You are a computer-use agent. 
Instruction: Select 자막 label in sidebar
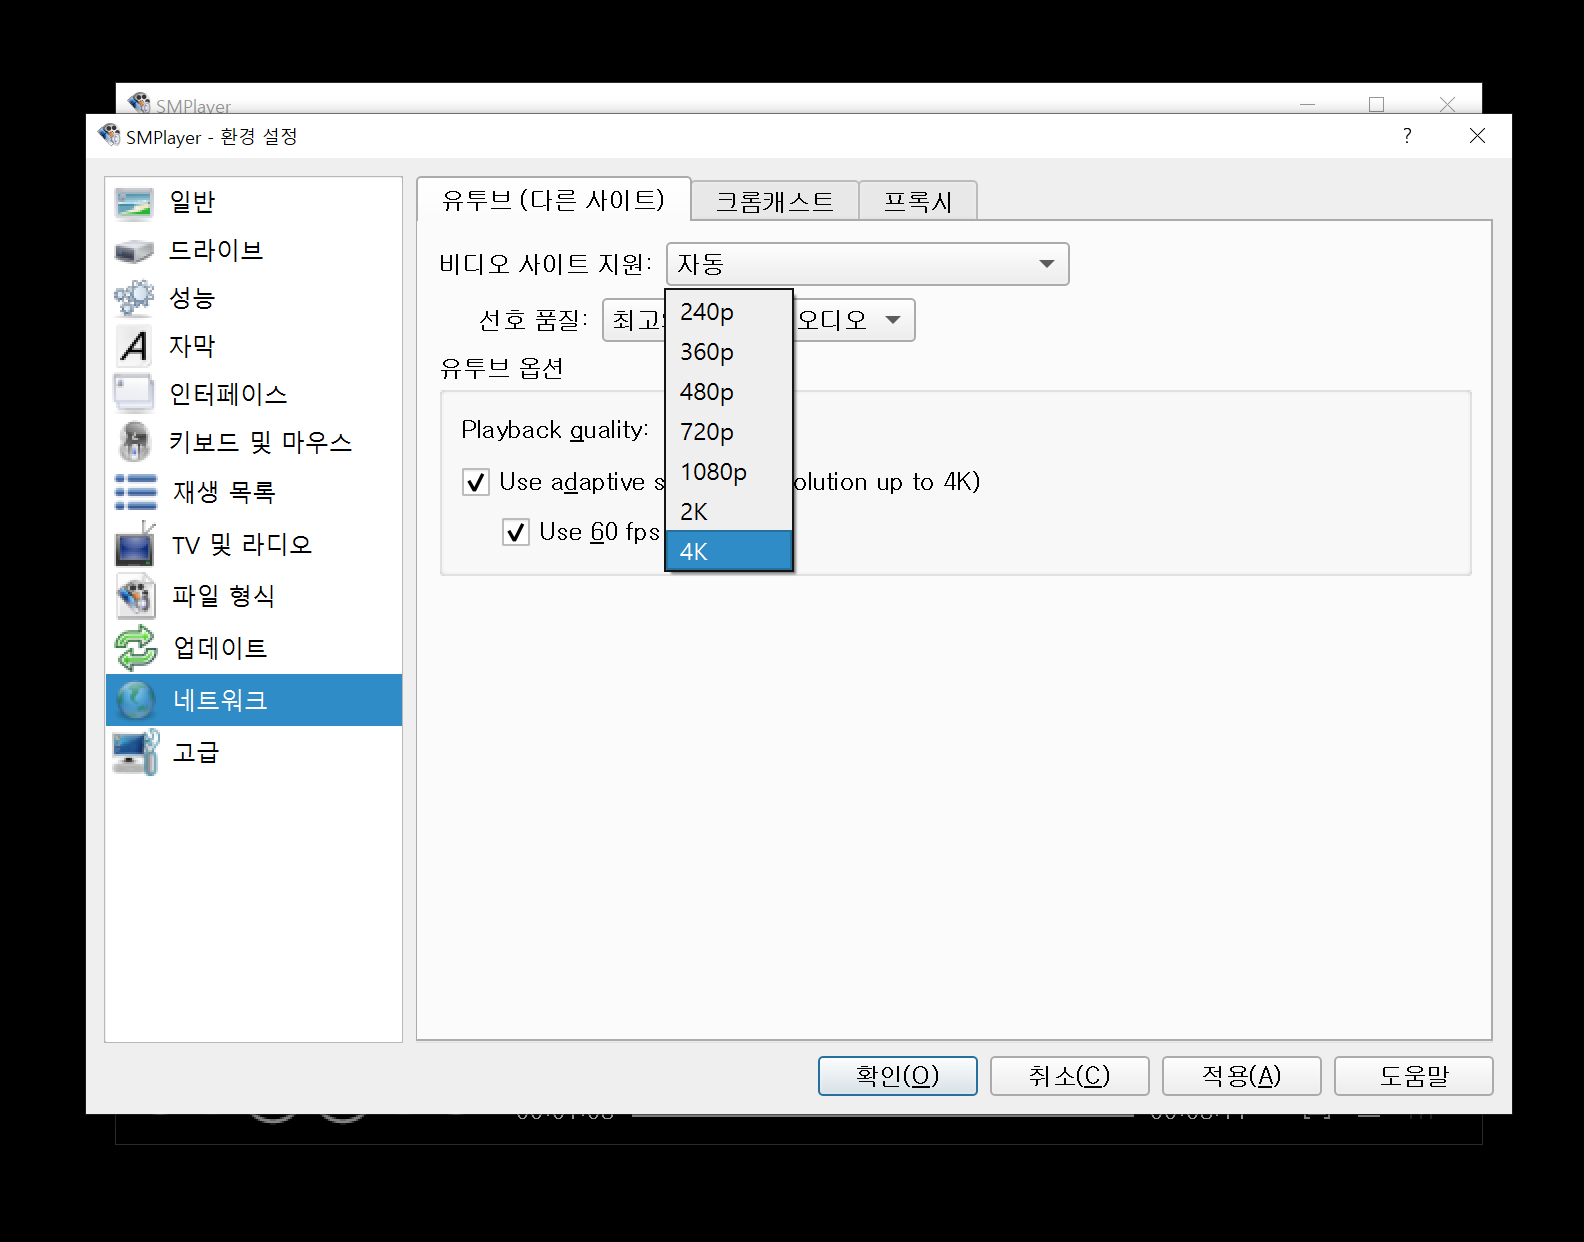[x=192, y=346]
